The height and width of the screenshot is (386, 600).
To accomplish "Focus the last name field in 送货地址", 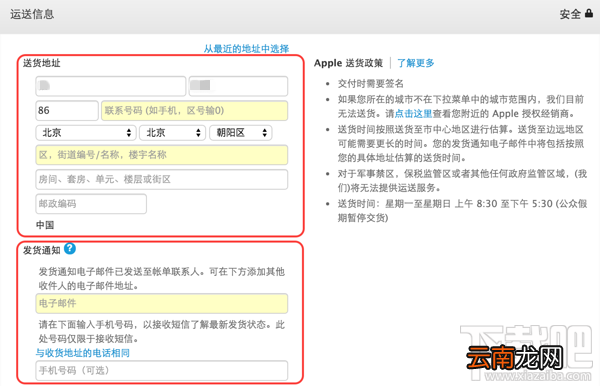I will click(x=111, y=86).
